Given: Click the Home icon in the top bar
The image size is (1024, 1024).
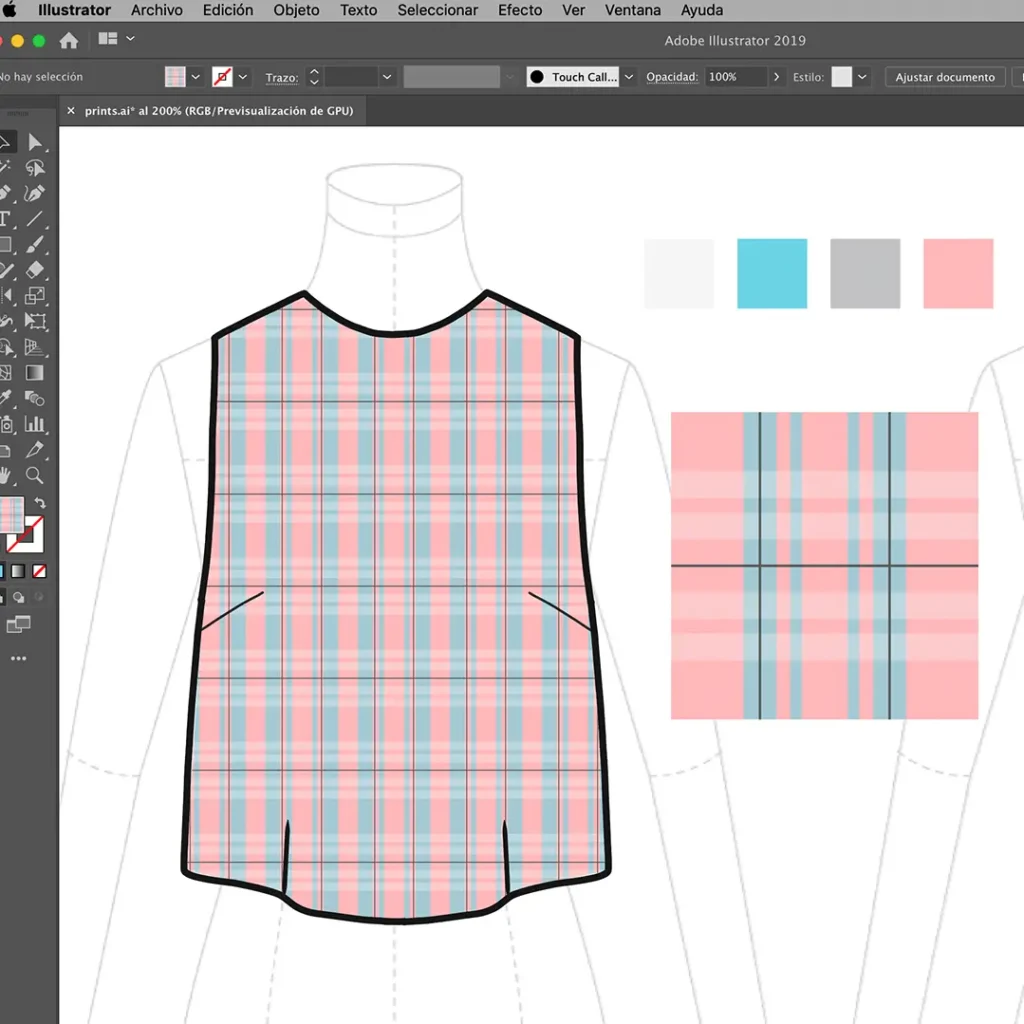Looking at the screenshot, I should click(x=69, y=41).
